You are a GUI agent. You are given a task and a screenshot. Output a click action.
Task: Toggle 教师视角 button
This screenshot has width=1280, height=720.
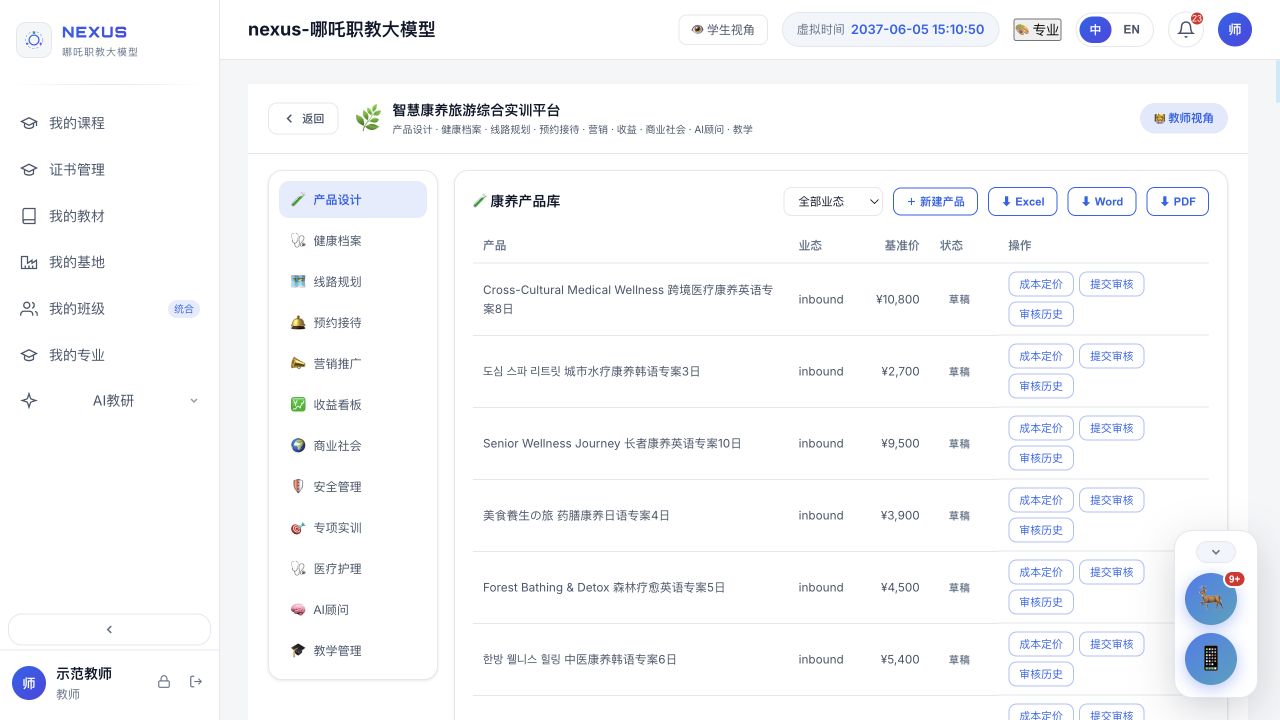(x=1184, y=118)
